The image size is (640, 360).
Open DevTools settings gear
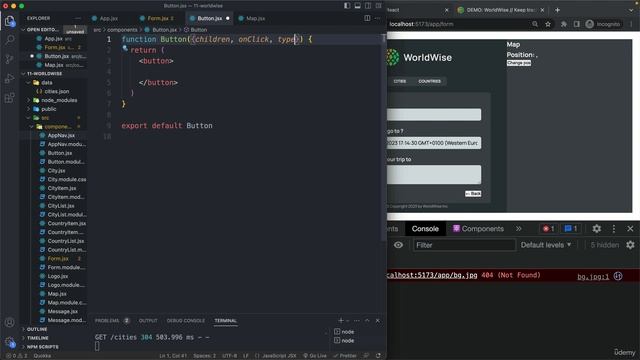tap(597, 229)
